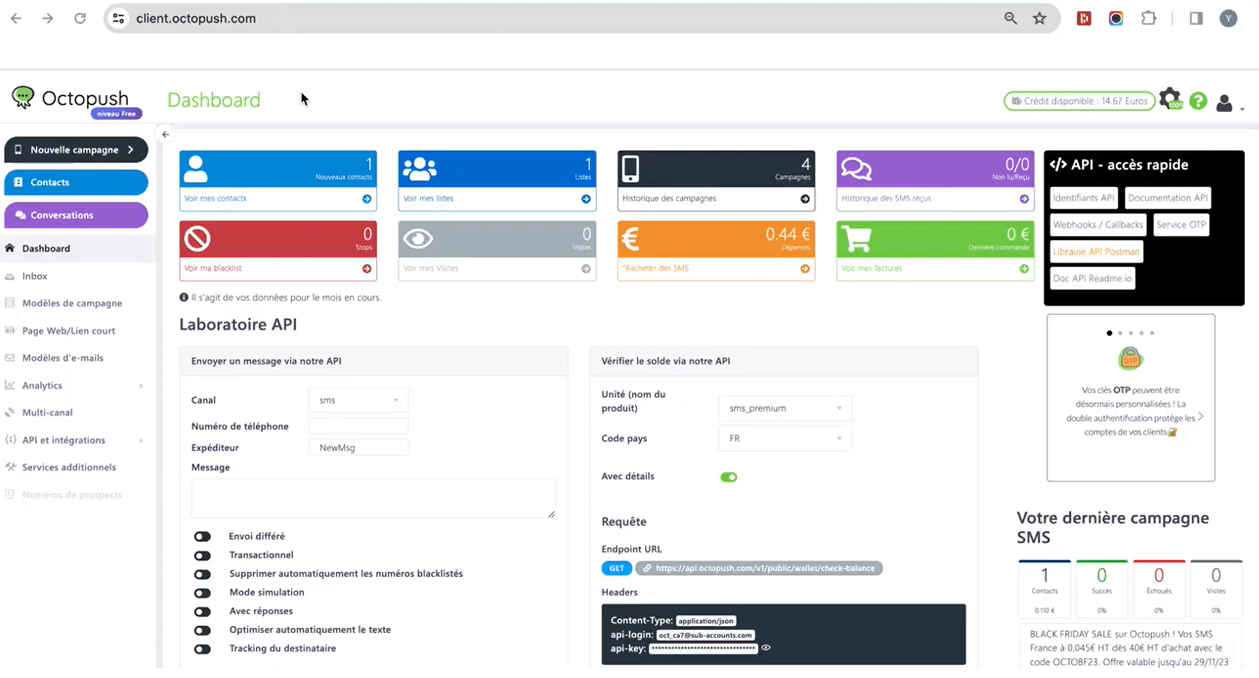Open the API et intégrations menu
Screen dimensions: 1259x678
(66, 439)
